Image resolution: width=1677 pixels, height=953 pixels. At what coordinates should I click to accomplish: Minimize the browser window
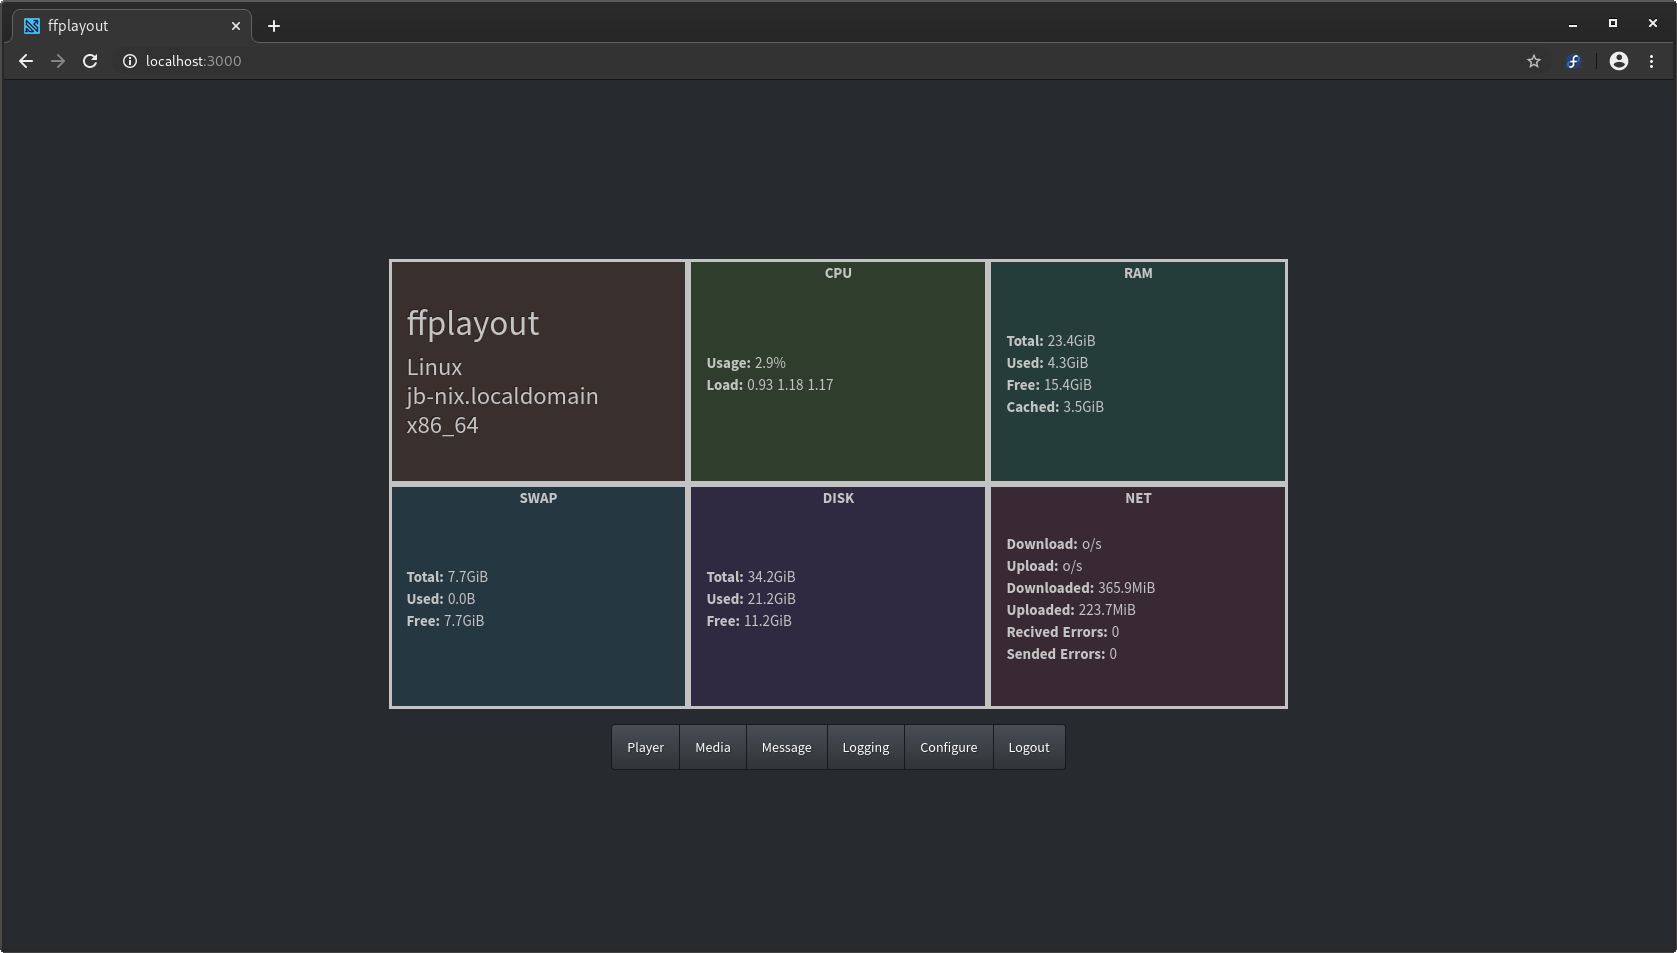pos(1573,24)
